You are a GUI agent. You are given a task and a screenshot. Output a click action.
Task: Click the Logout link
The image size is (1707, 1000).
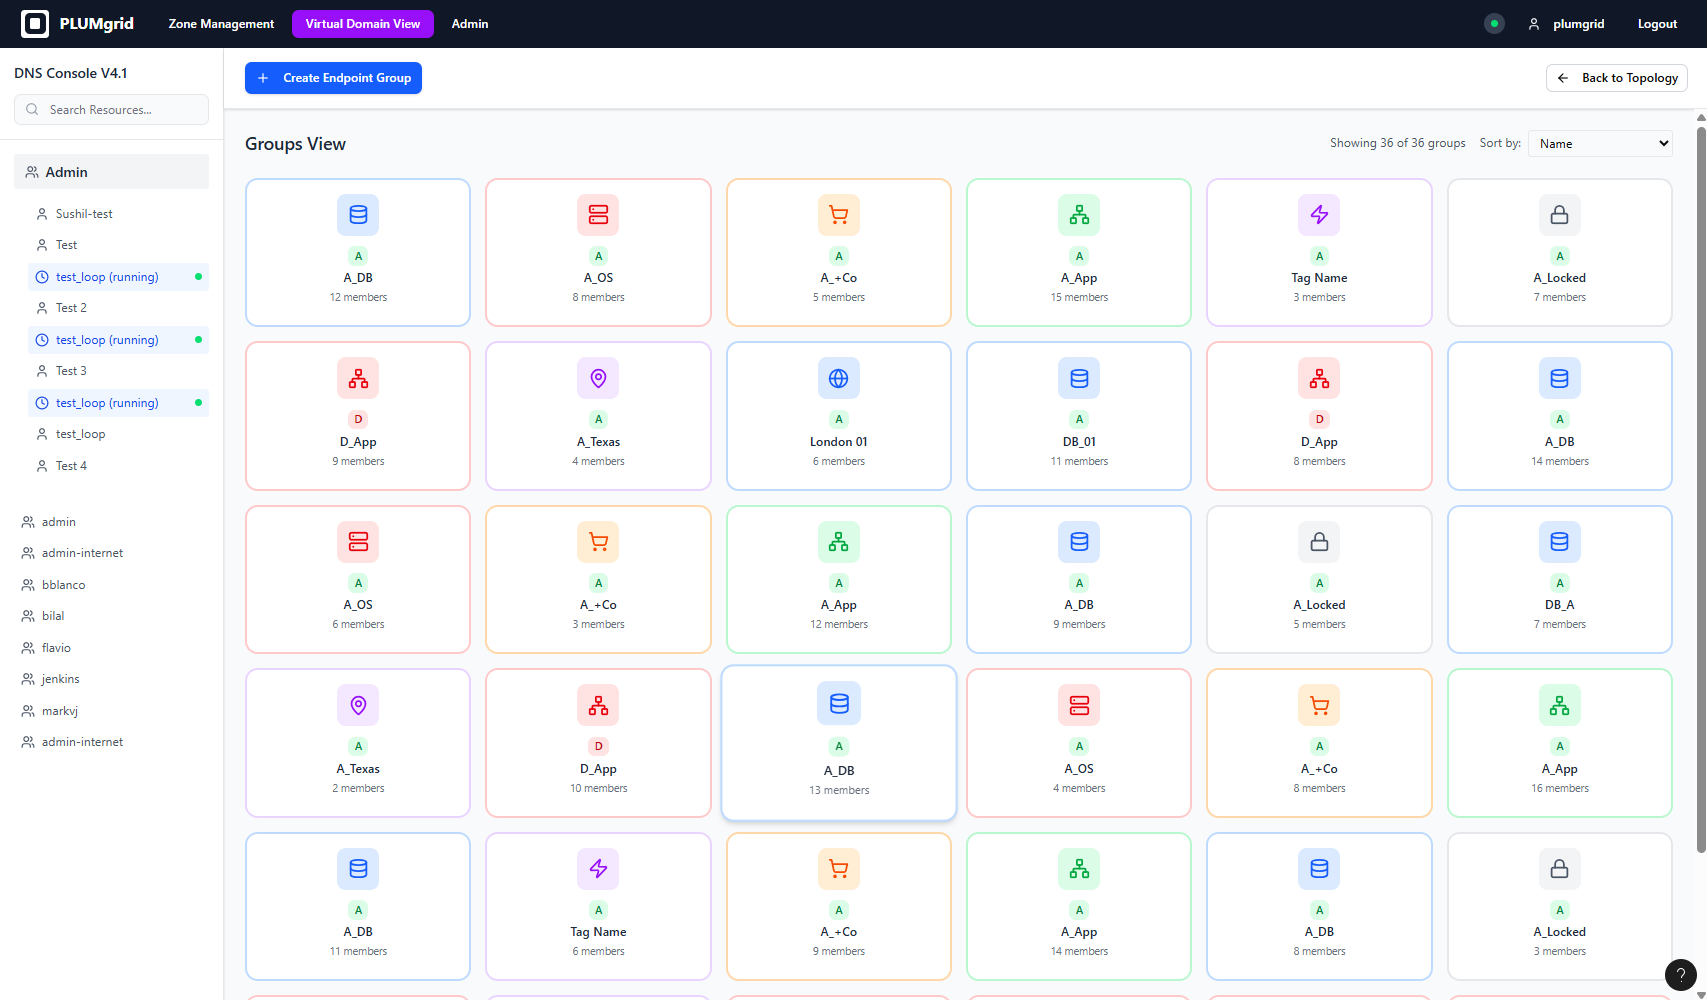pos(1656,24)
